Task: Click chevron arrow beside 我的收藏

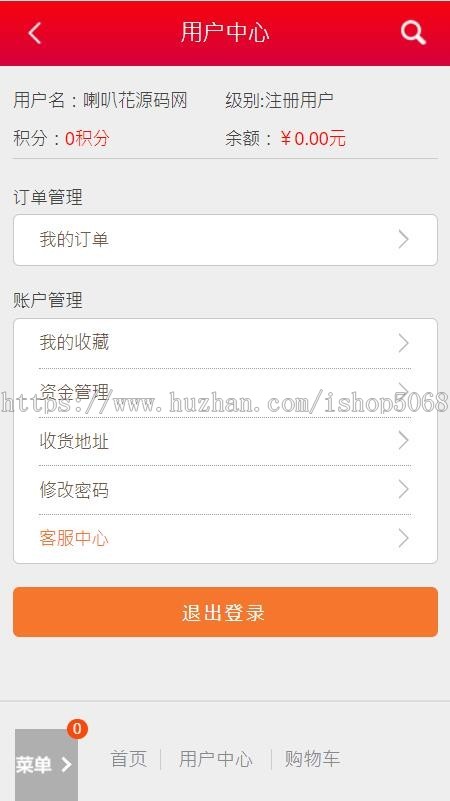Action: click(404, 343)
